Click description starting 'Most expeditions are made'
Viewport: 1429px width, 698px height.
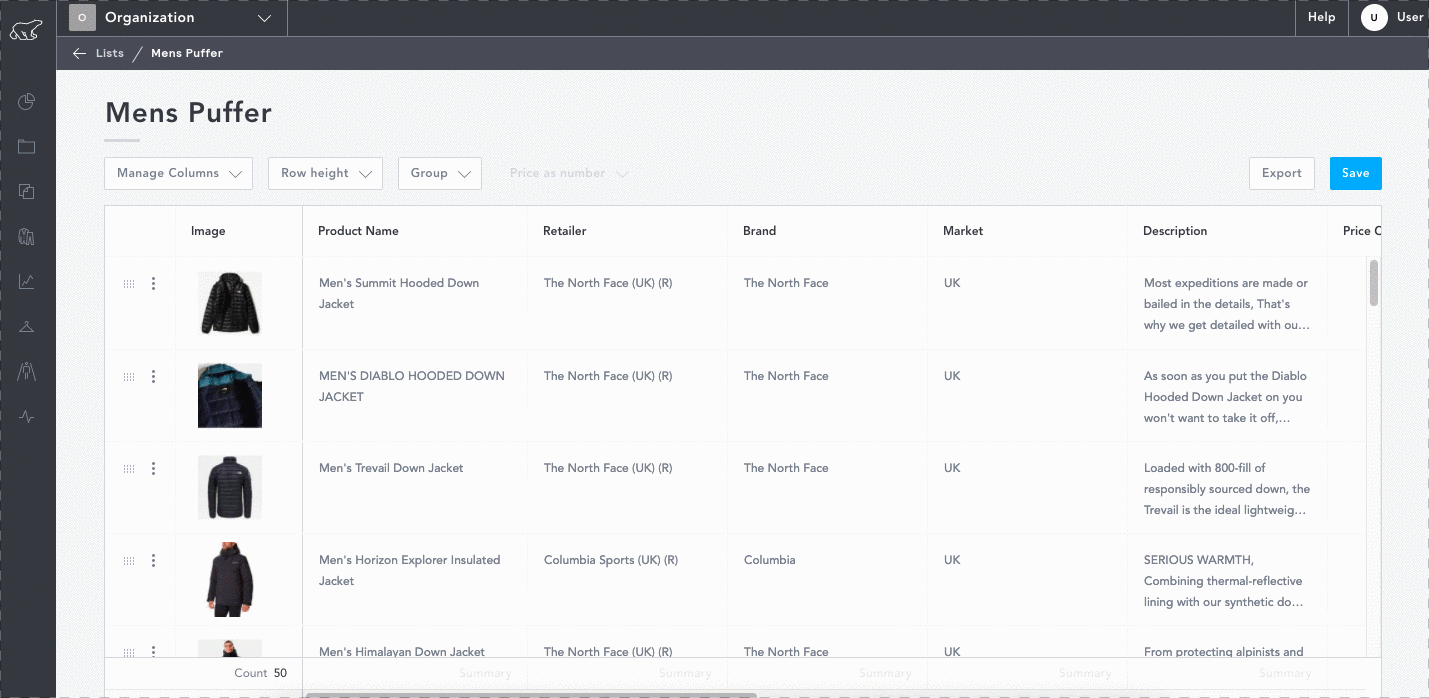[x=1227, y=304]
